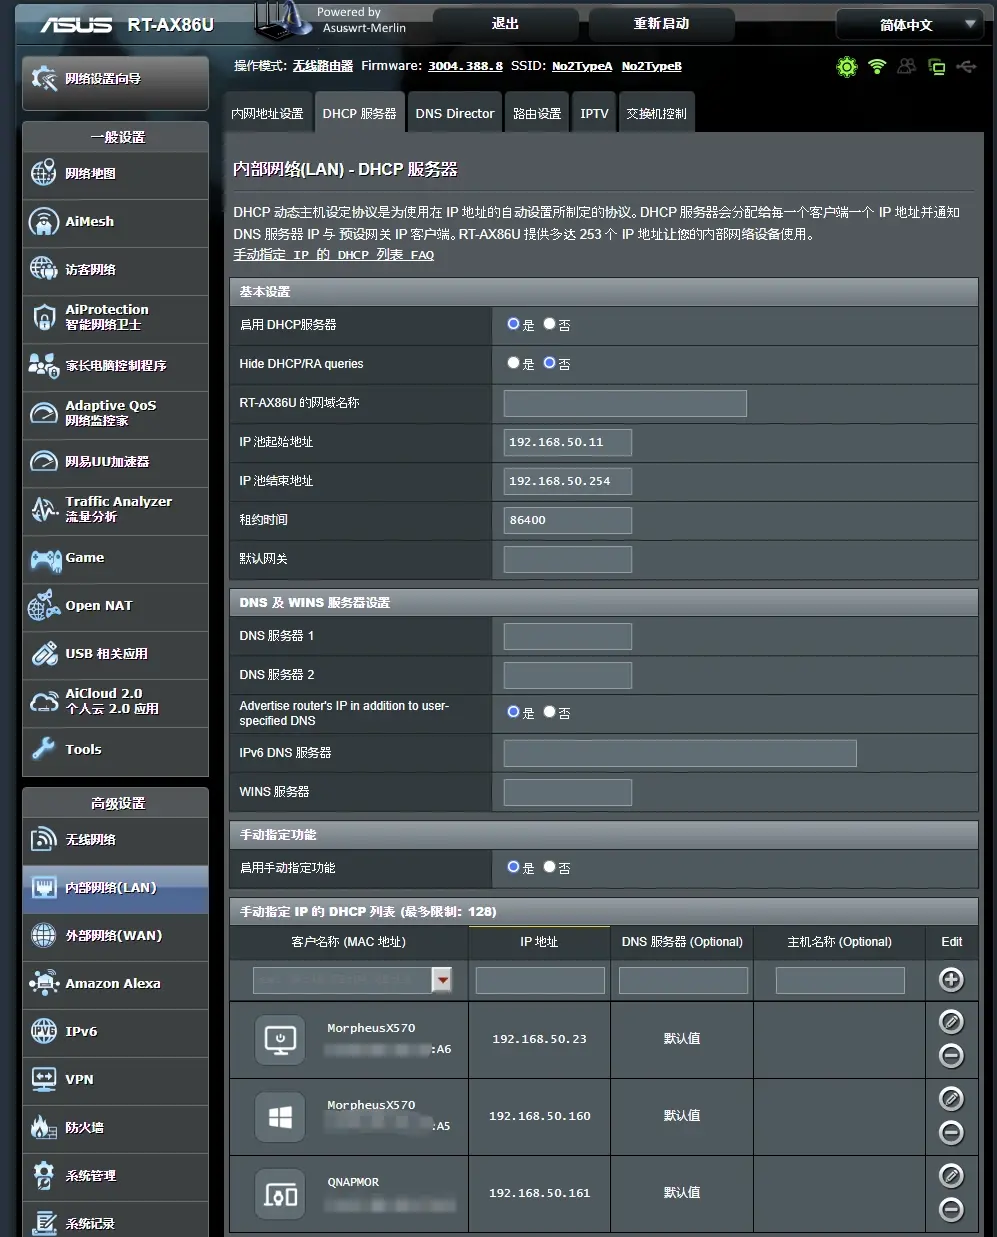The width and height of the screenshot is (997, 1237).
Task: Switch to 交换机控制 tab
Action: coord(656,113)
